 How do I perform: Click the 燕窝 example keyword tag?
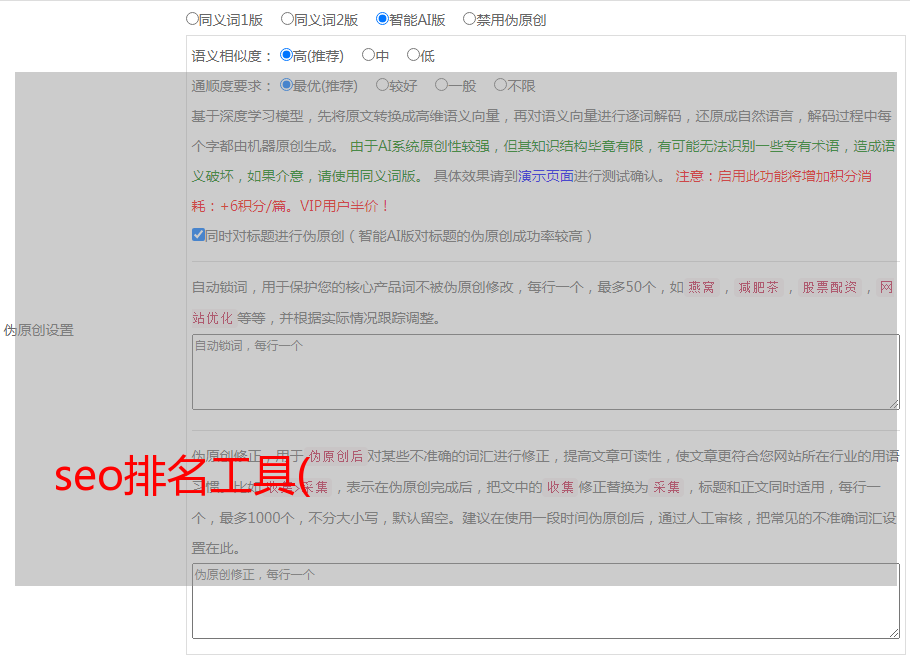tap(702, 288)
